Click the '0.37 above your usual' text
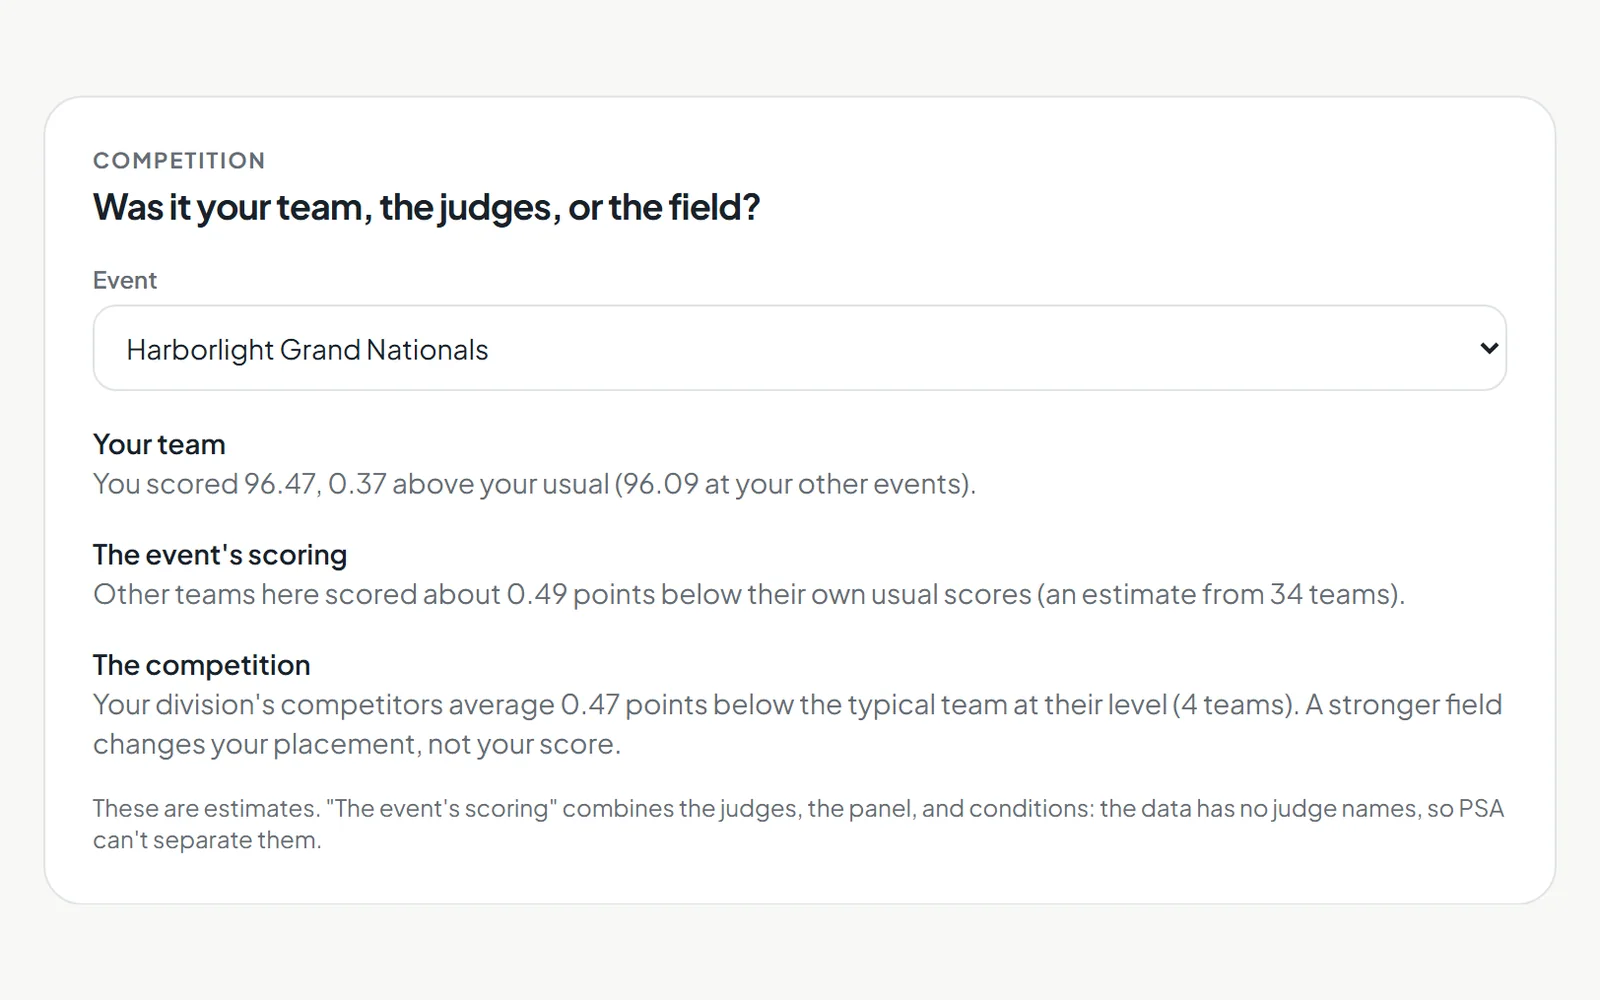Viewport: 1600px width, 1000px height. 468,484
